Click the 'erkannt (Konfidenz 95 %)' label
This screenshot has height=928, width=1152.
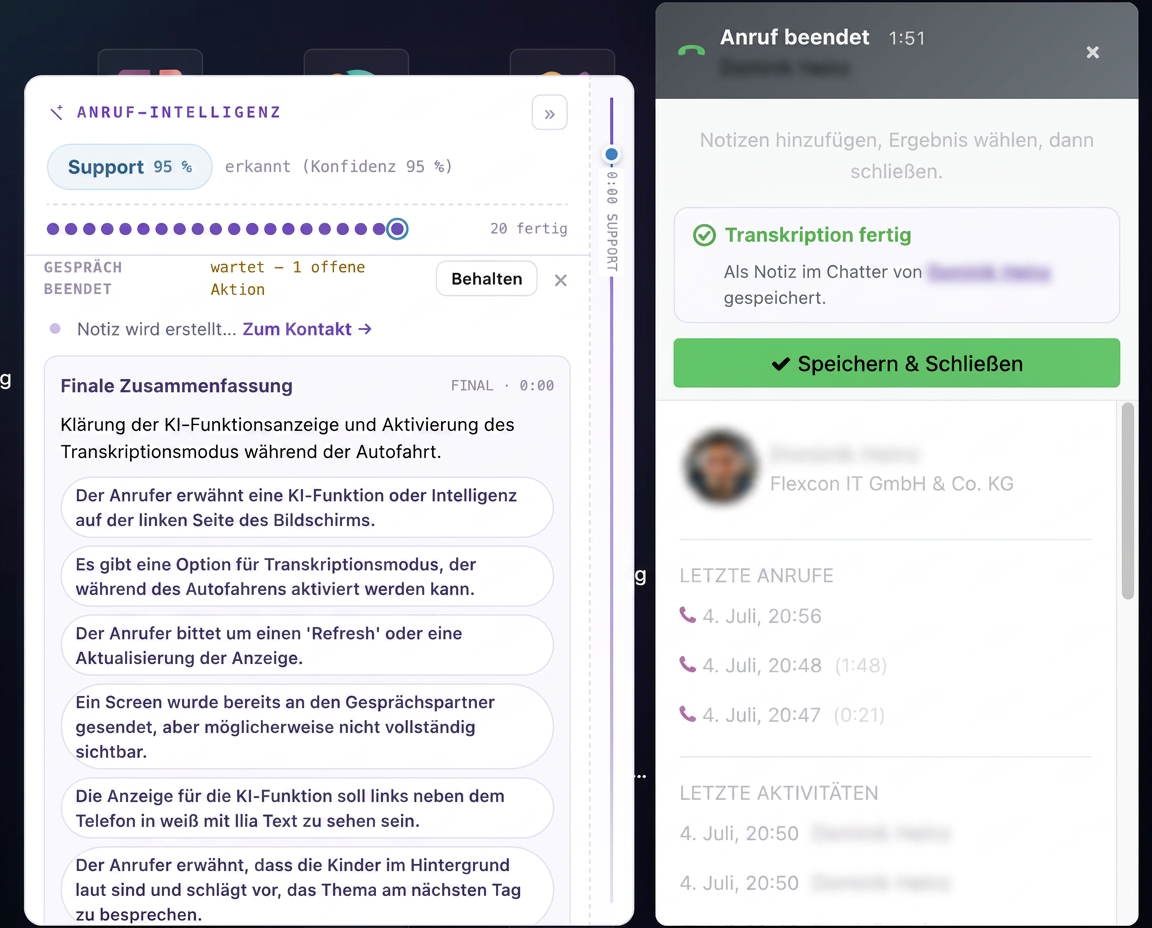(339, 167)
